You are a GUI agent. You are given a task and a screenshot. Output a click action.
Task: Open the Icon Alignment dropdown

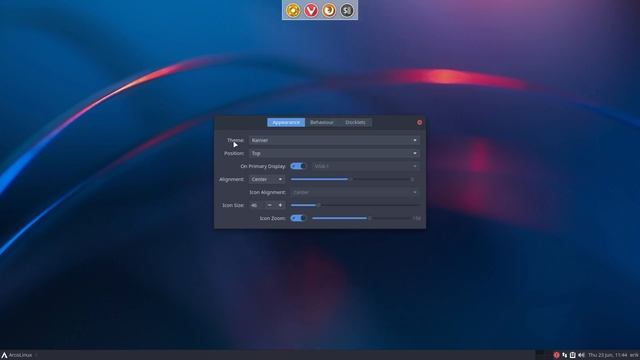click(x=355, y=192)
